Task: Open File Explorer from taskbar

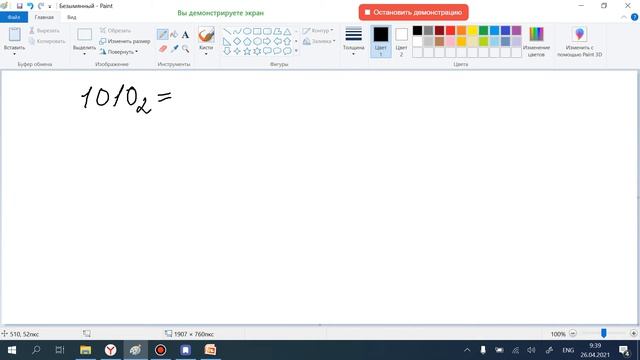Action: [x=85, y=350]
